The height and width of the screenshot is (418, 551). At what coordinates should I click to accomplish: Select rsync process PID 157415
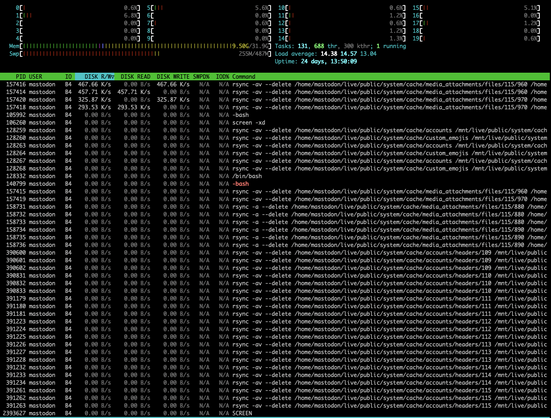pyautogui.click(x=276, y=191)
